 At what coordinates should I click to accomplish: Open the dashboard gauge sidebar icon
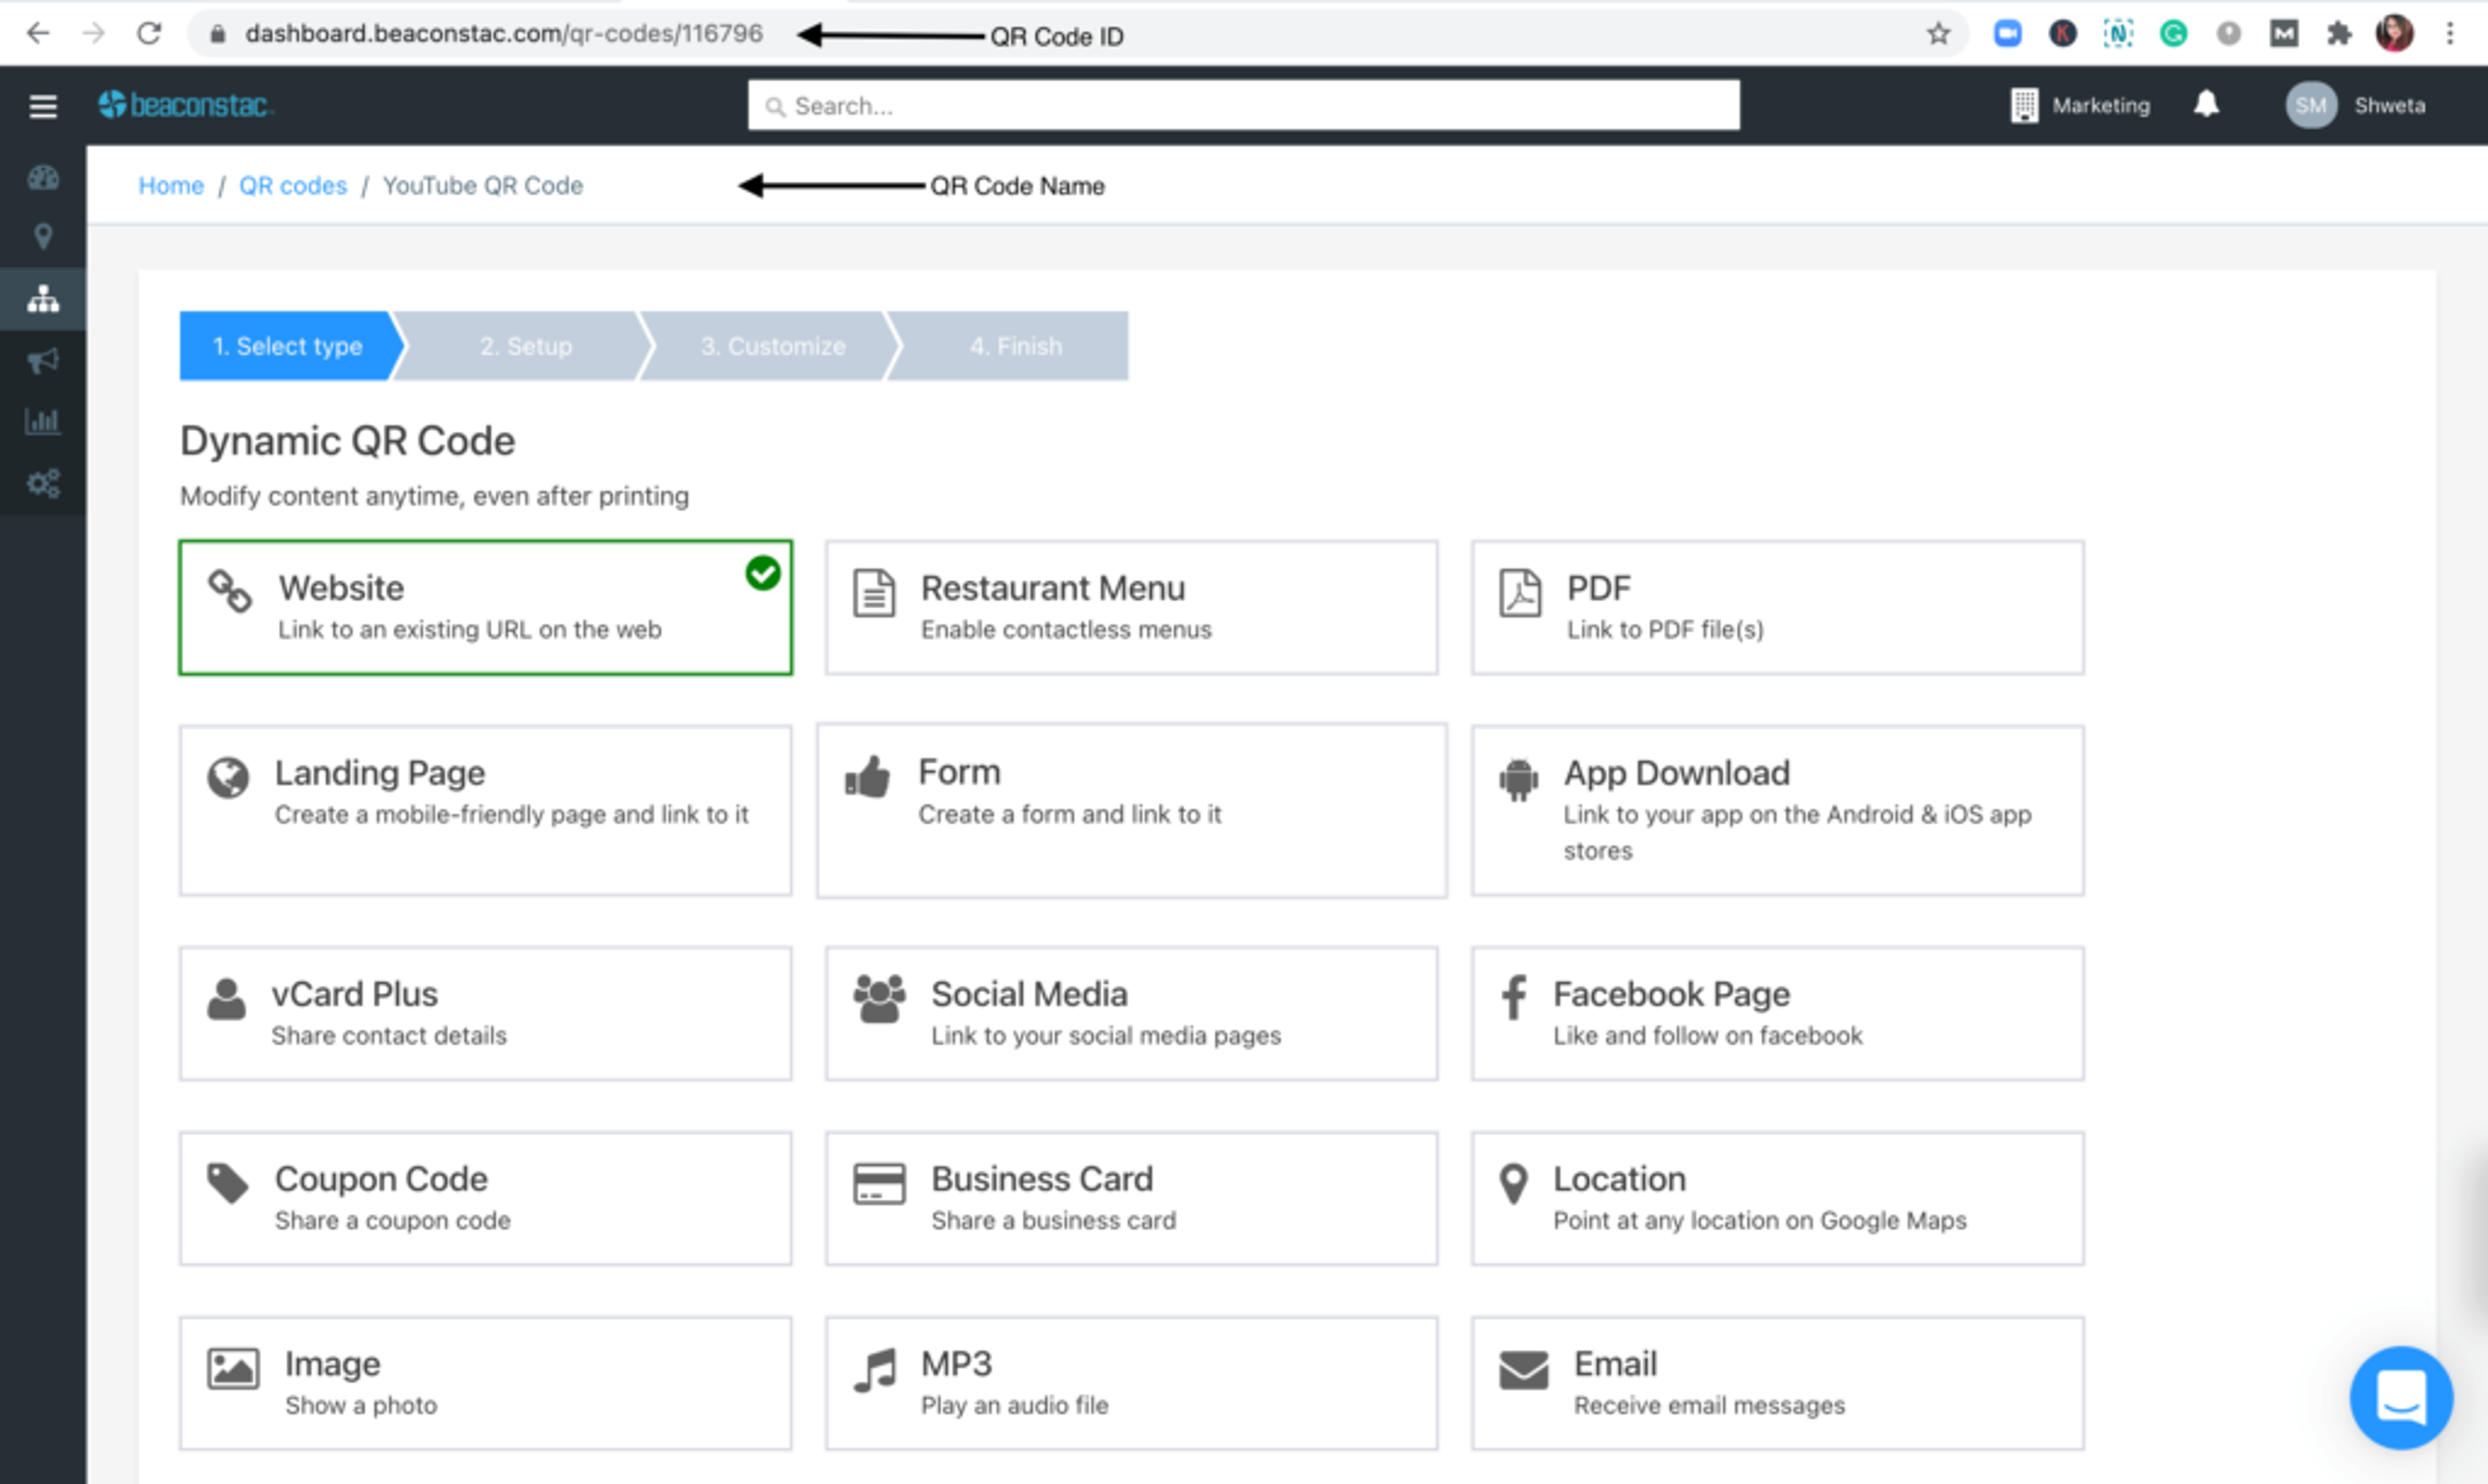[43, 178]
